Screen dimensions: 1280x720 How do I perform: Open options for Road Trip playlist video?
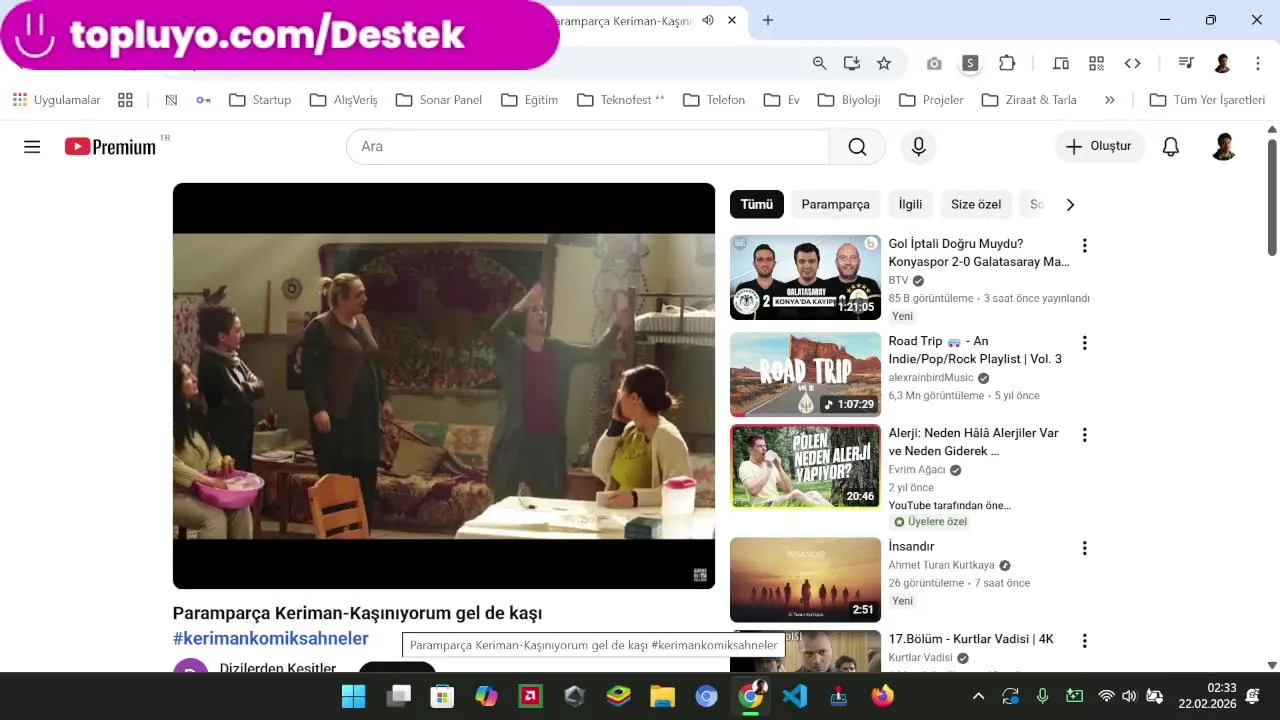(1084, 343)
